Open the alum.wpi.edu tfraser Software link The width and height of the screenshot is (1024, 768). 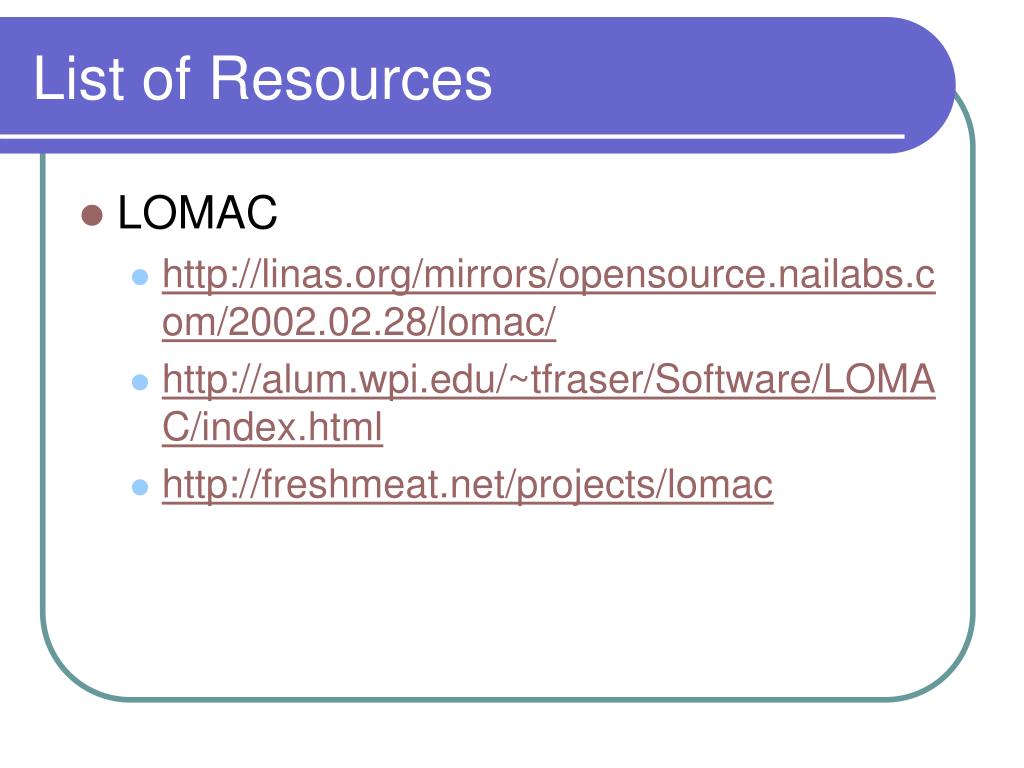tap(549, 379)
